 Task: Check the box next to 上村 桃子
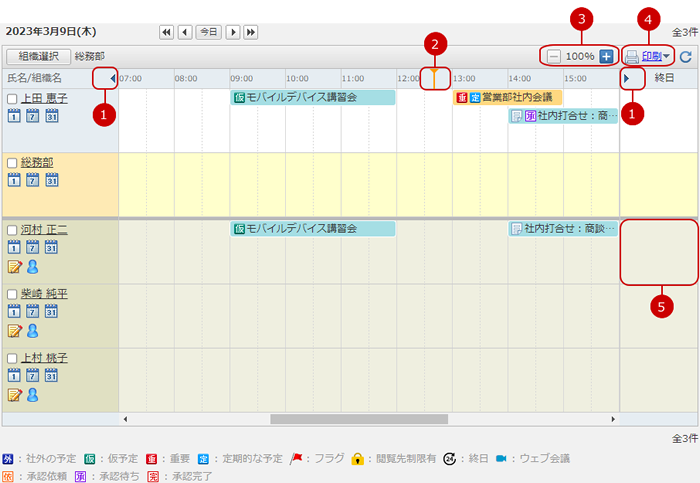pyautogui.click(x=12, y=358)
